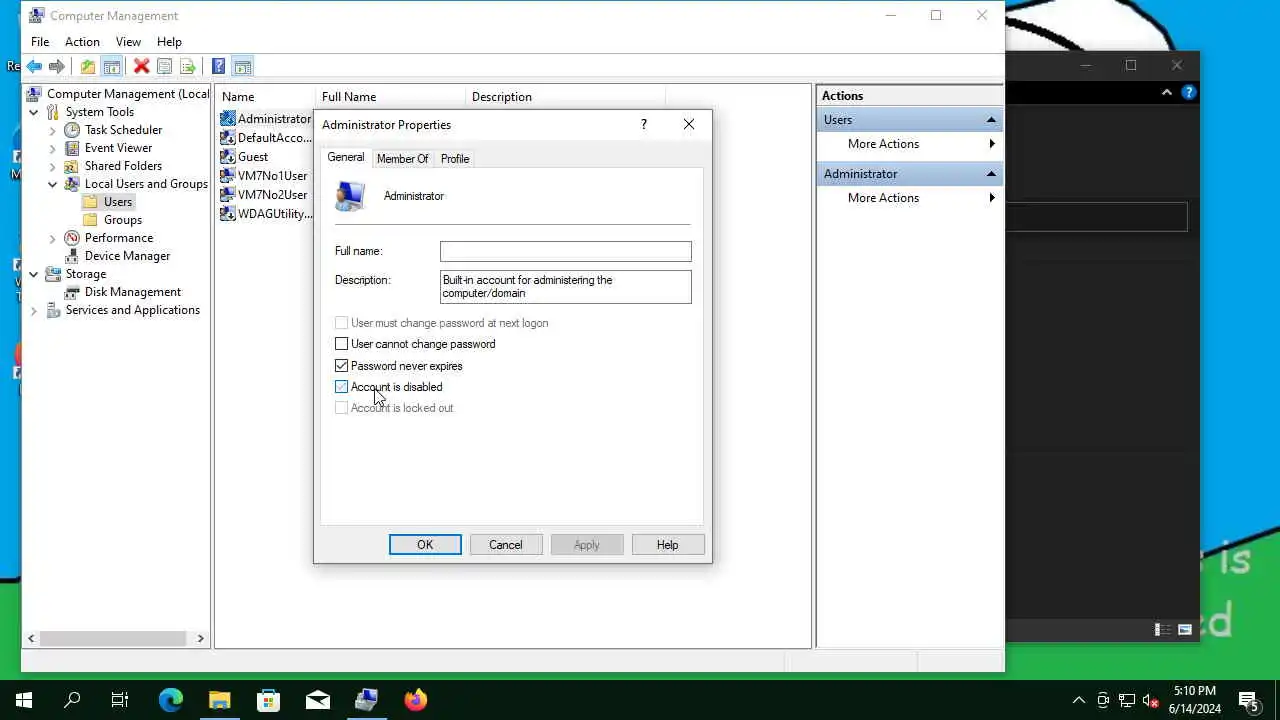Click the Up one level folder icon
The width and height of the screenshot is (1280, 720).
point(88,67)
